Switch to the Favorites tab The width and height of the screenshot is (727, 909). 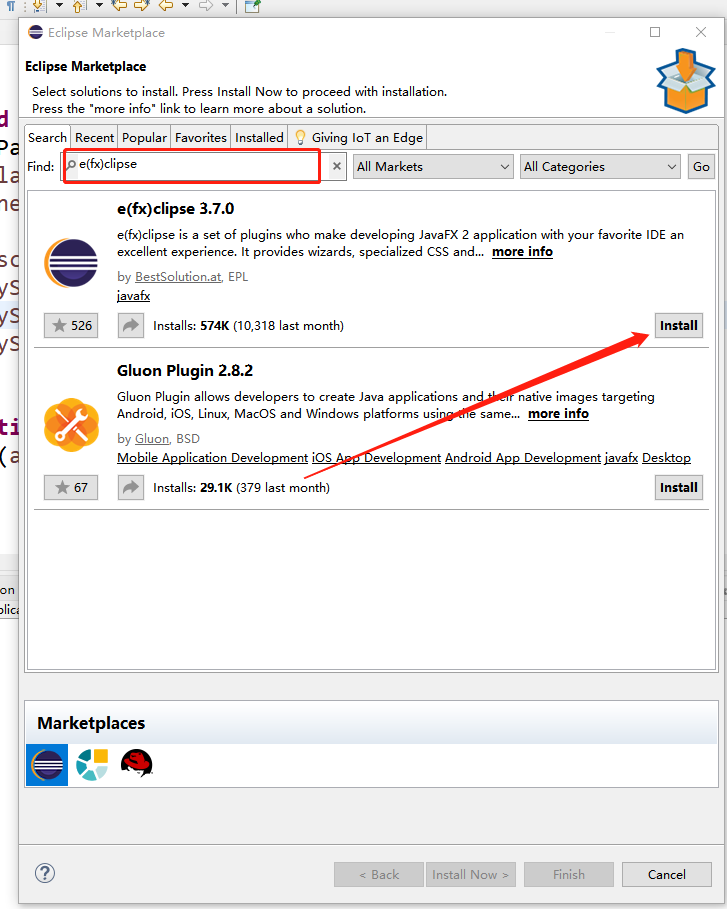coord(201,137)
